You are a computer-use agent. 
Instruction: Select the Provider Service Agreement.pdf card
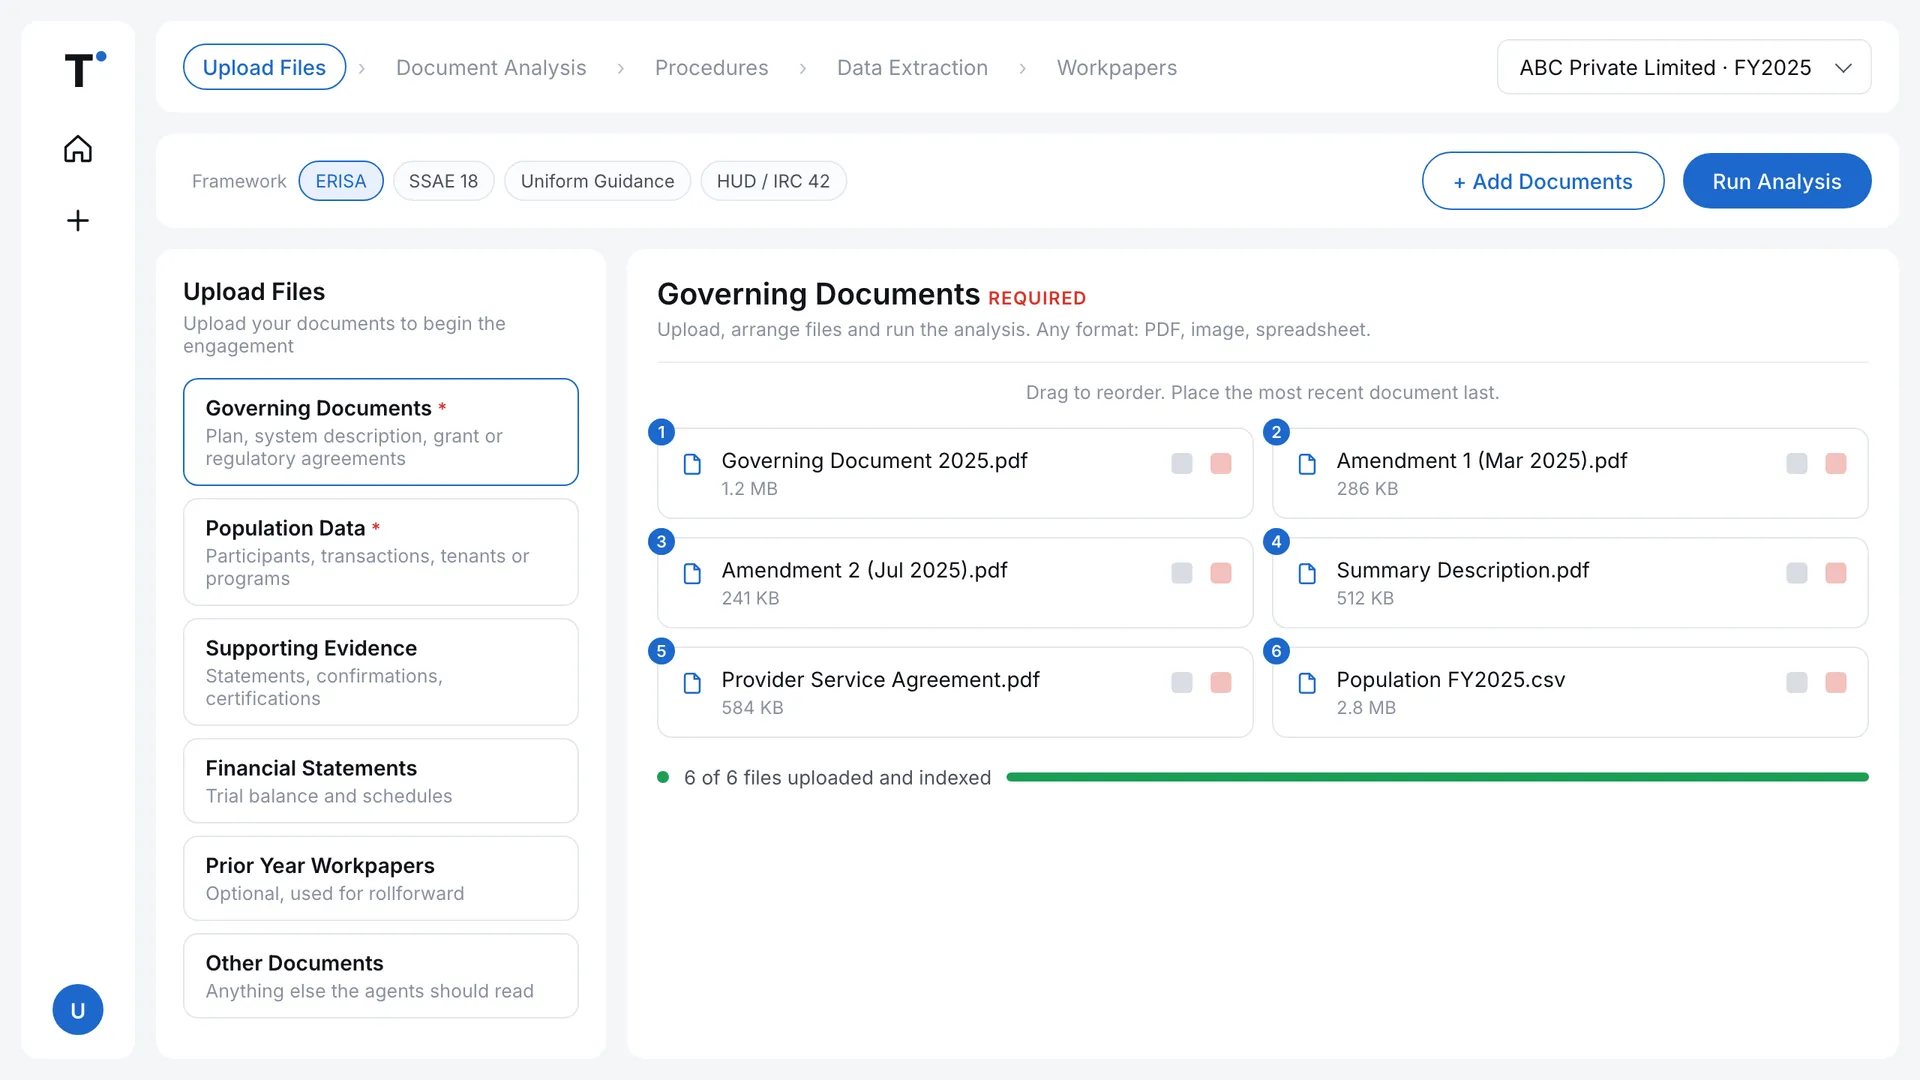(955, 692)
